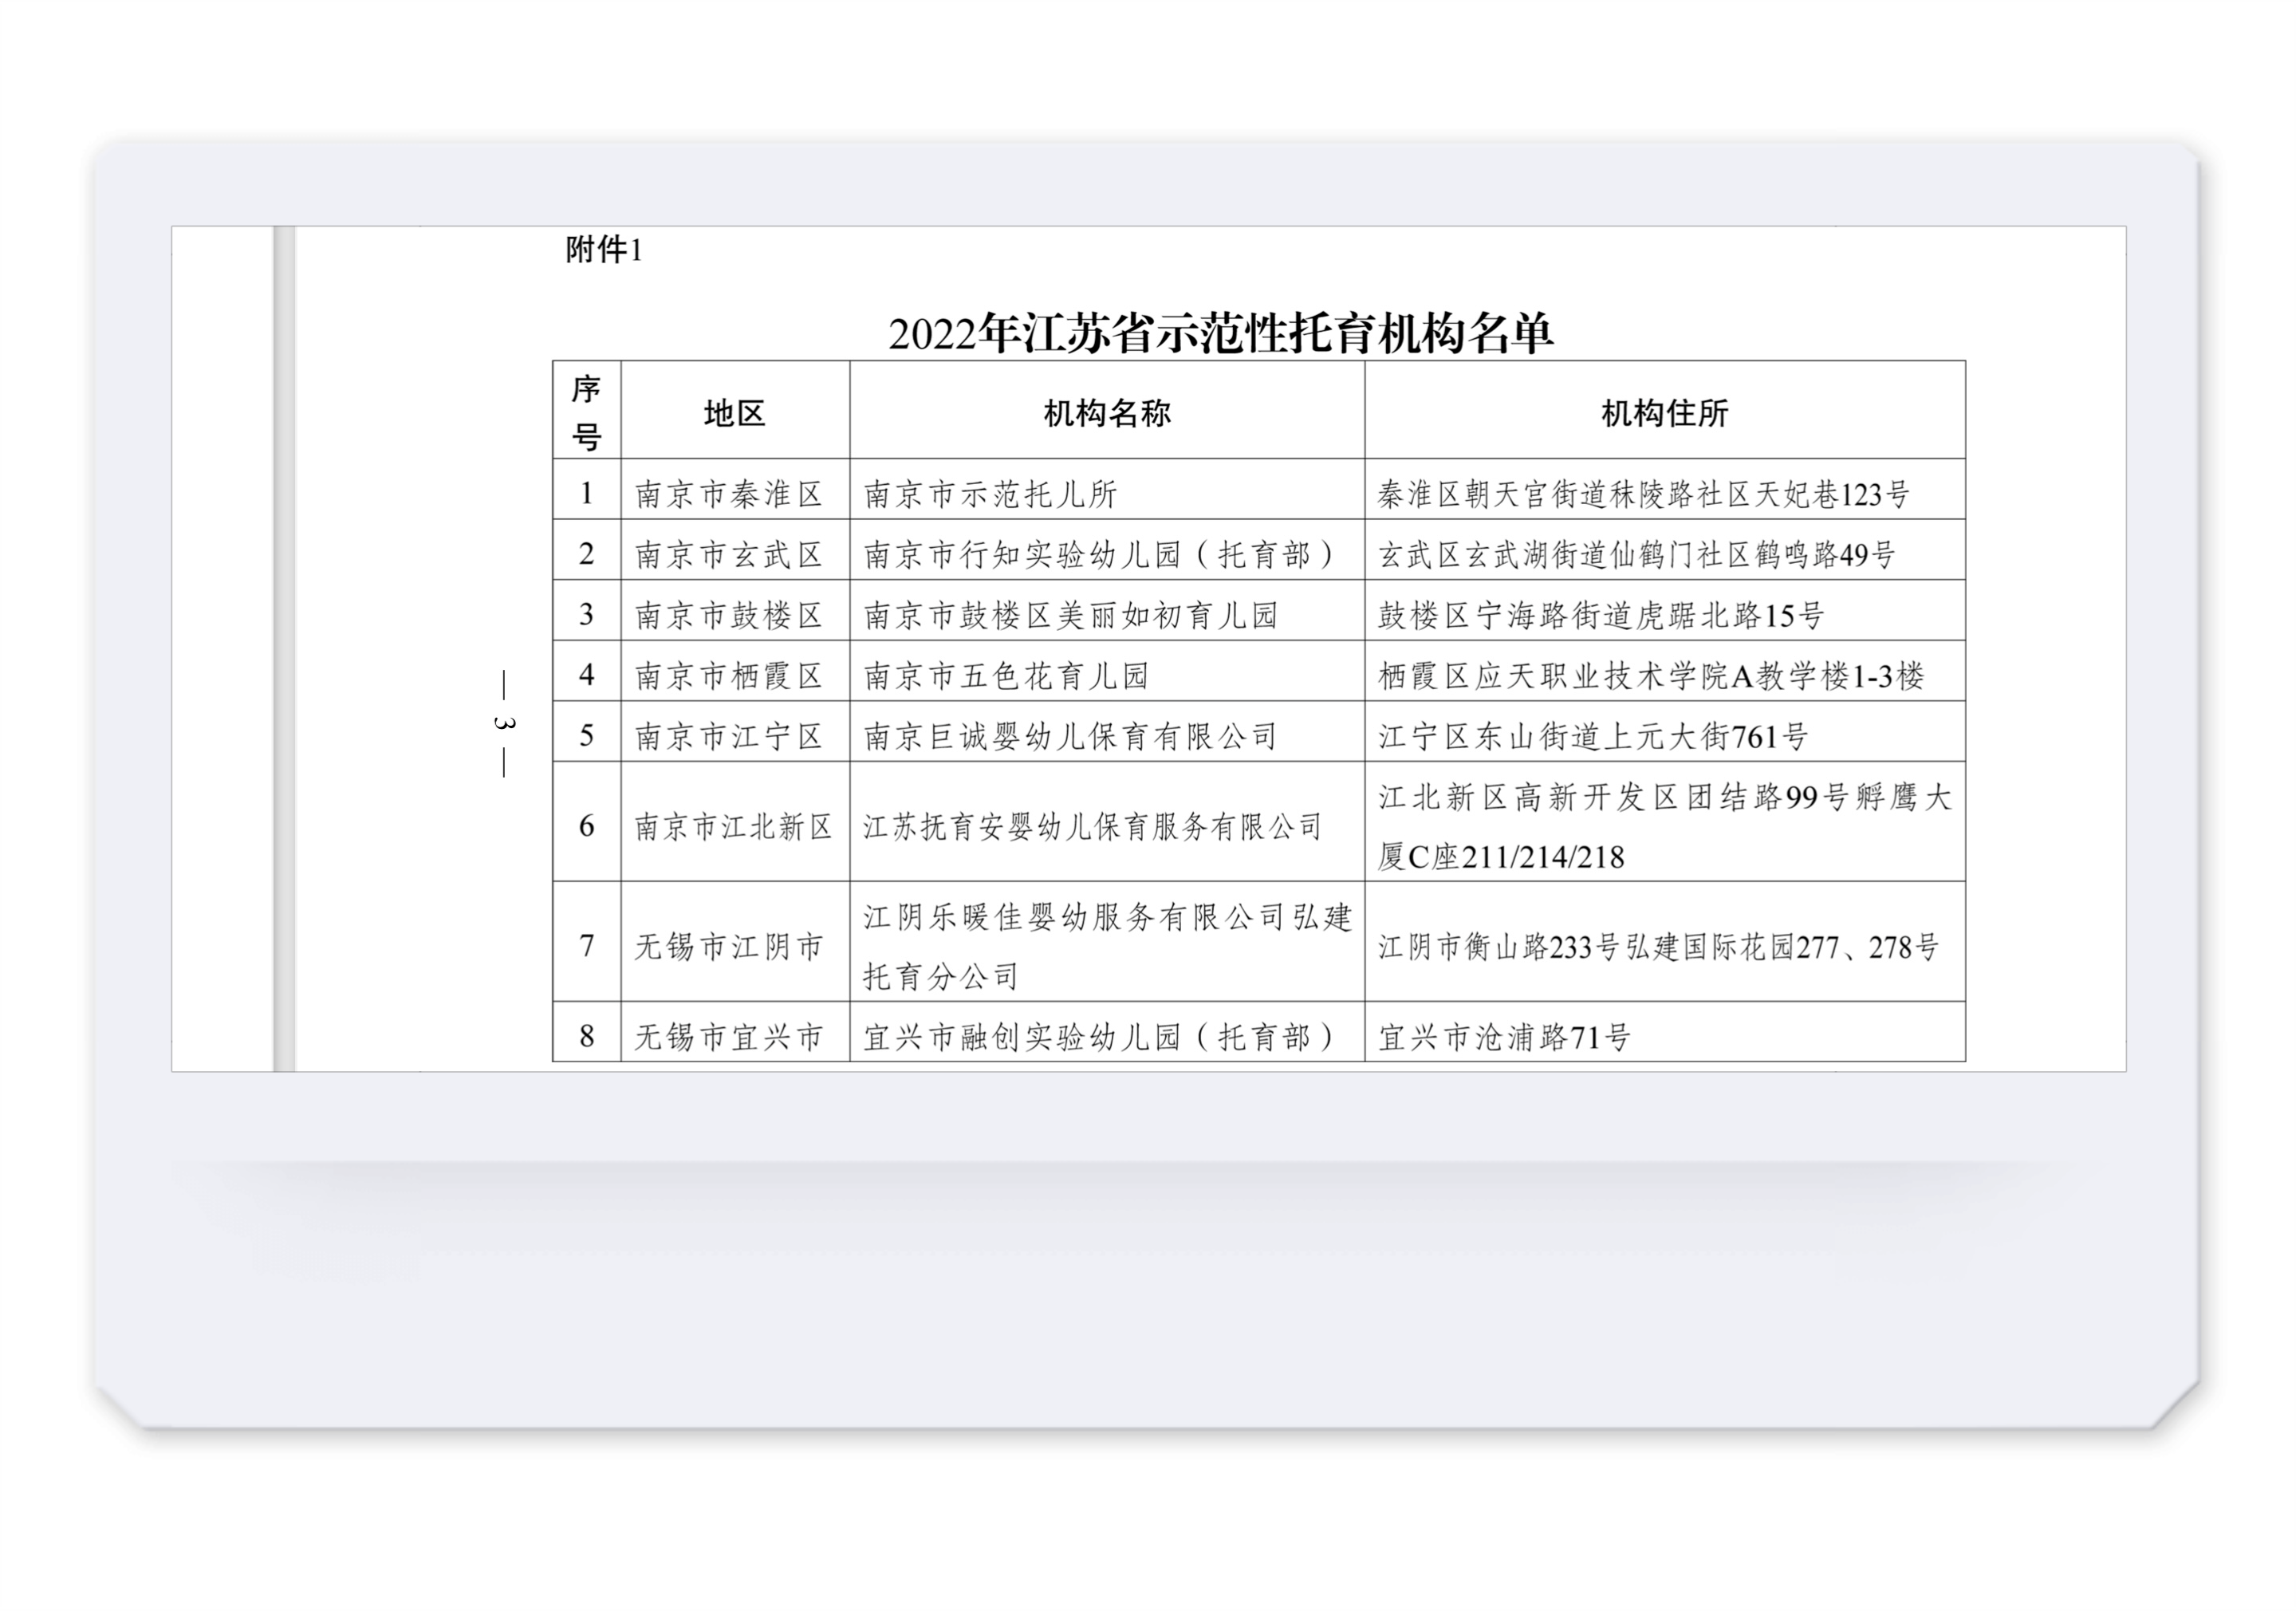Viewport: 2296px width, 1611px height.
Task: Click address 江宁区东山街道上元大街761号
Action: point(1593,736)
